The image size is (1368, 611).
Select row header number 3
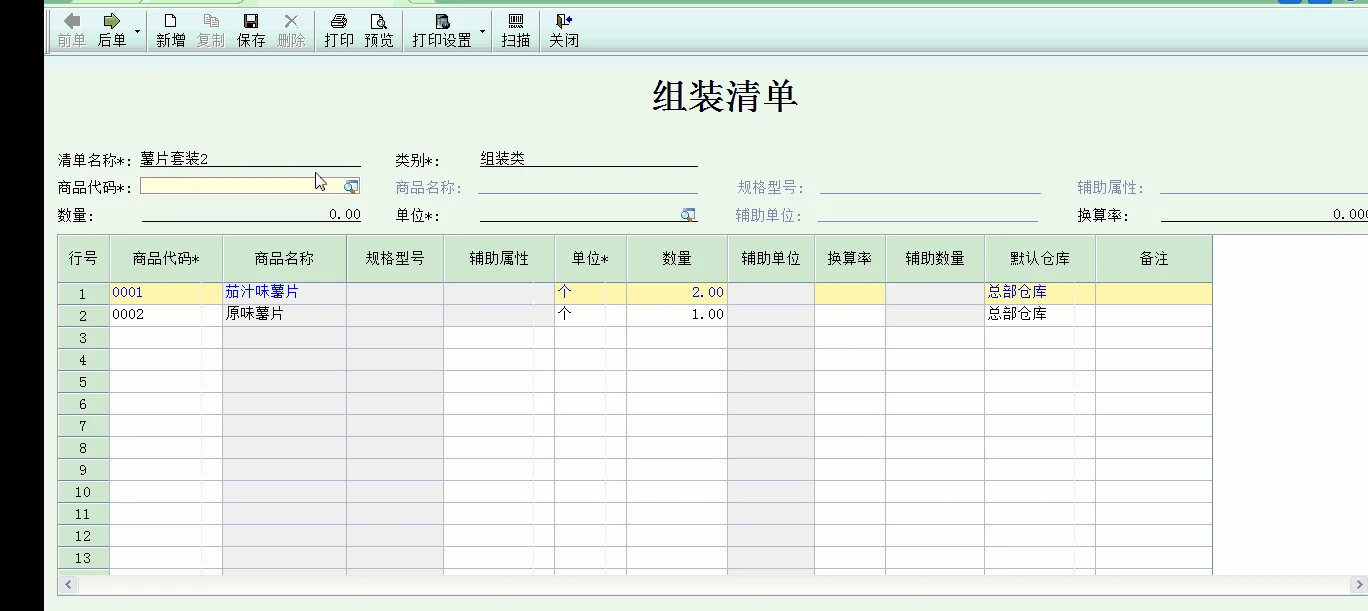click(x=83, y=338)
